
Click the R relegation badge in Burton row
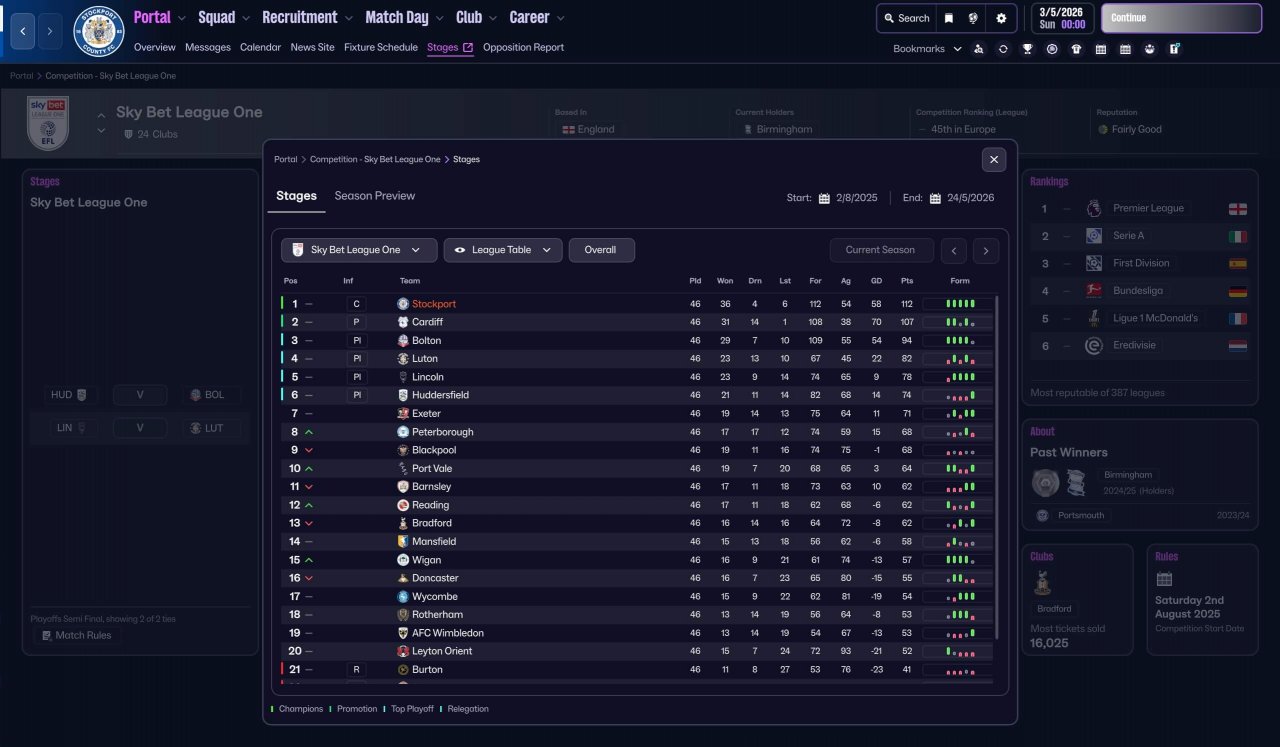coord(356,669)
